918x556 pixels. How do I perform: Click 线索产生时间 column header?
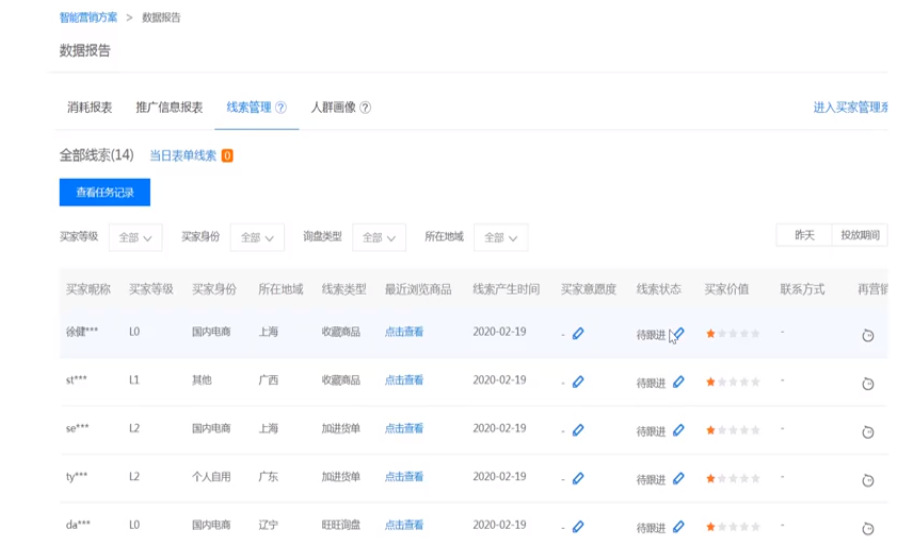(x=506, y=289)
